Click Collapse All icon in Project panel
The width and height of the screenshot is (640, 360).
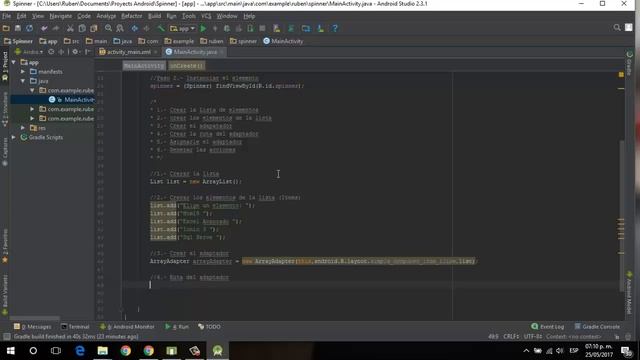[x=61, y=52]
